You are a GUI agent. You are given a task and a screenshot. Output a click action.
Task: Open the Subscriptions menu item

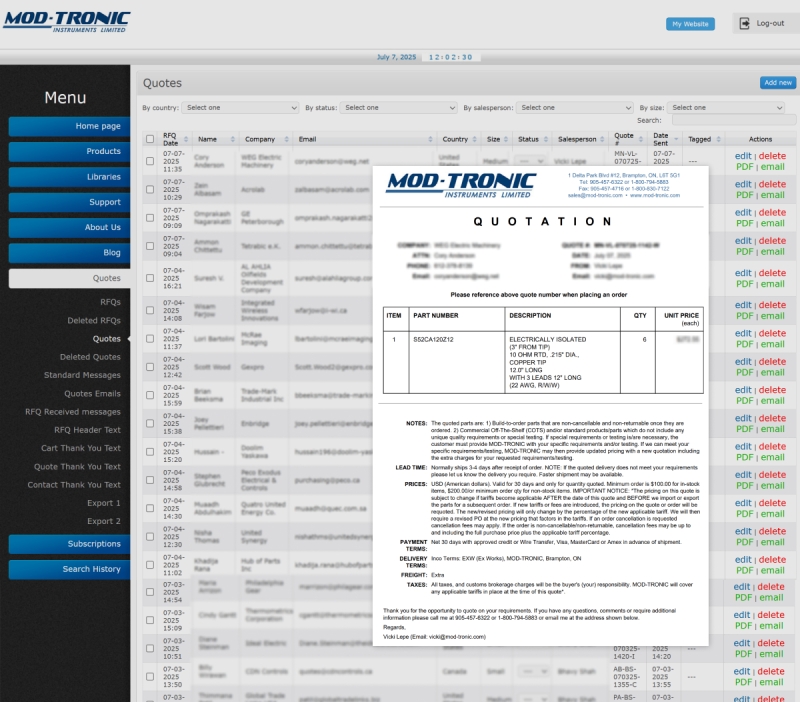[69, 544]
